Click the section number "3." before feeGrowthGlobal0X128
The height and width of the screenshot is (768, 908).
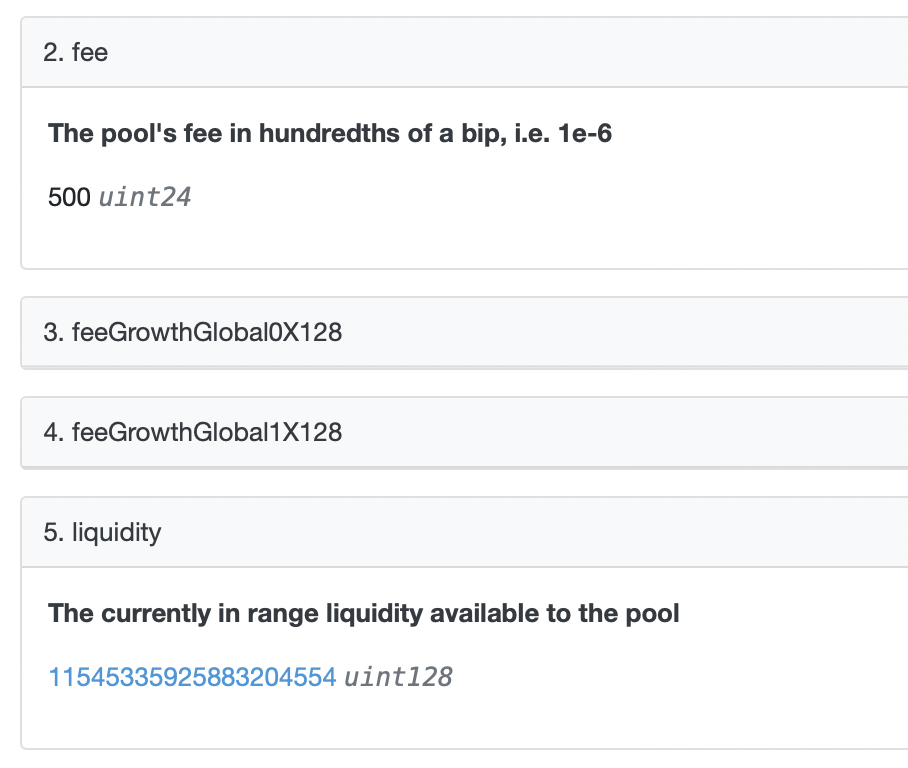[x=54, y=332]
